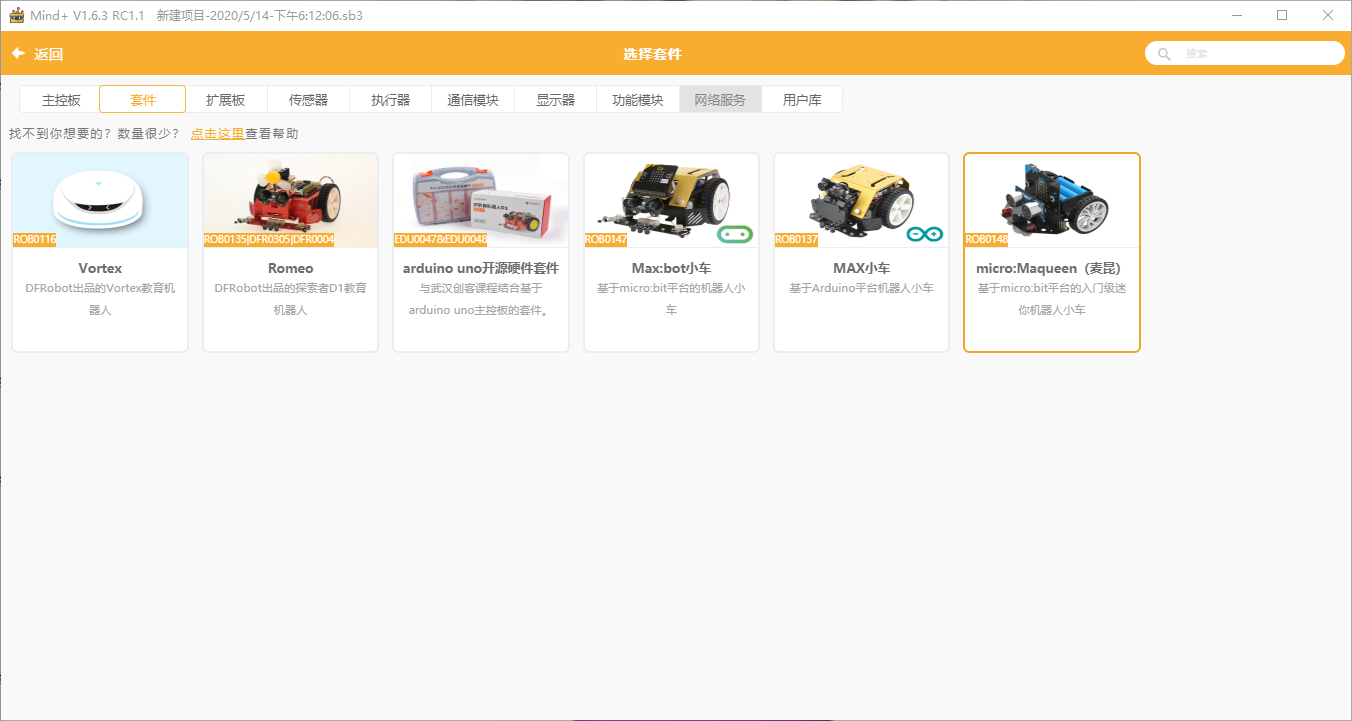Pick the Max:bot小车 car image
This screenshot has width=1352, height=721.
coord(672,200)
